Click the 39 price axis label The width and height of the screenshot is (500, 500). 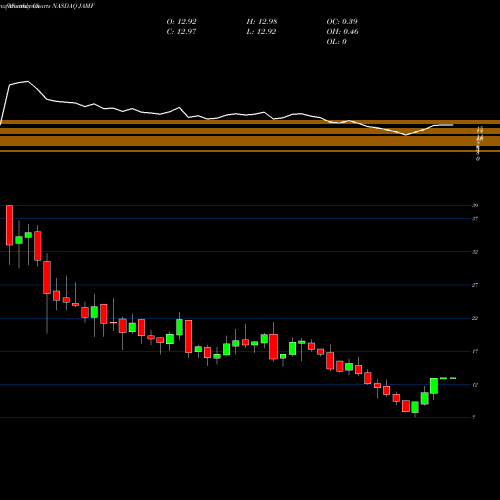point(475,205)
